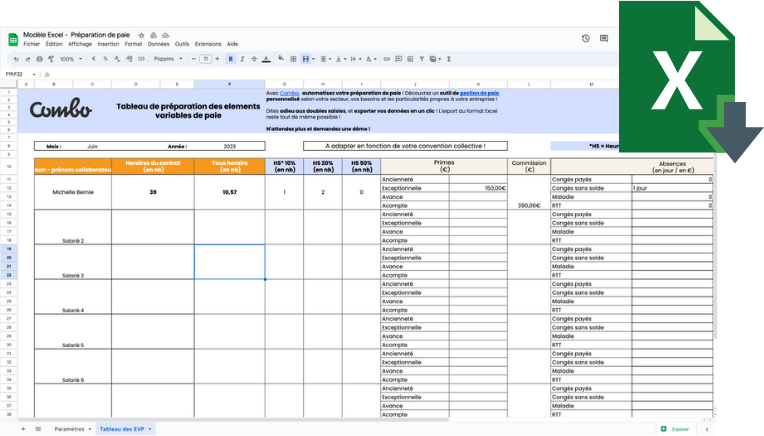Activate the paint format tool
The width and height of the screenshot is (764, 436).
(51, 59)
